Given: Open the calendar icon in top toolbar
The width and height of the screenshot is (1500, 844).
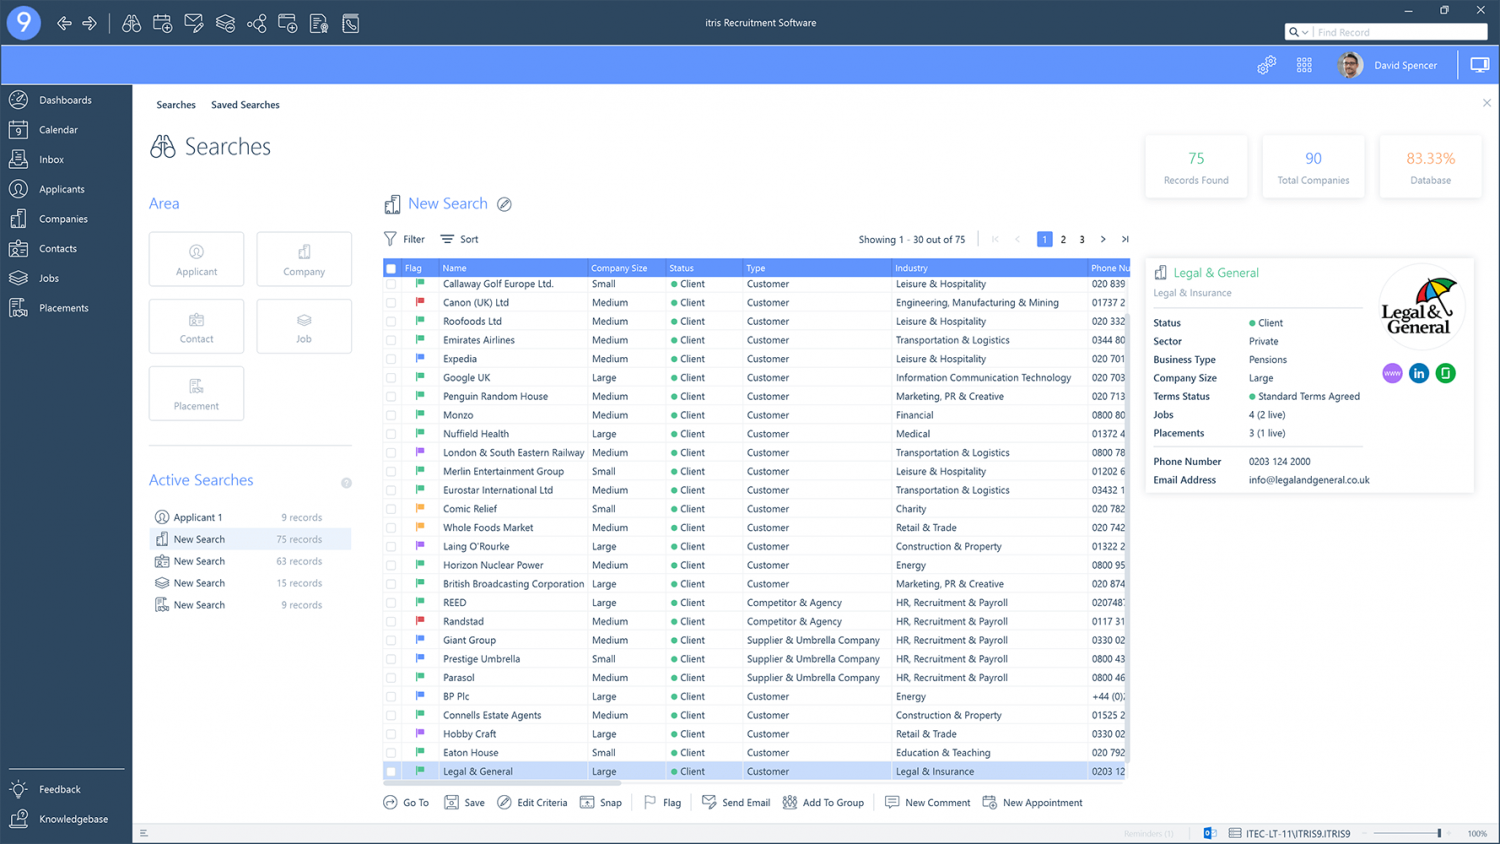Looking at the screenshot, I should (x=162, y=23).
